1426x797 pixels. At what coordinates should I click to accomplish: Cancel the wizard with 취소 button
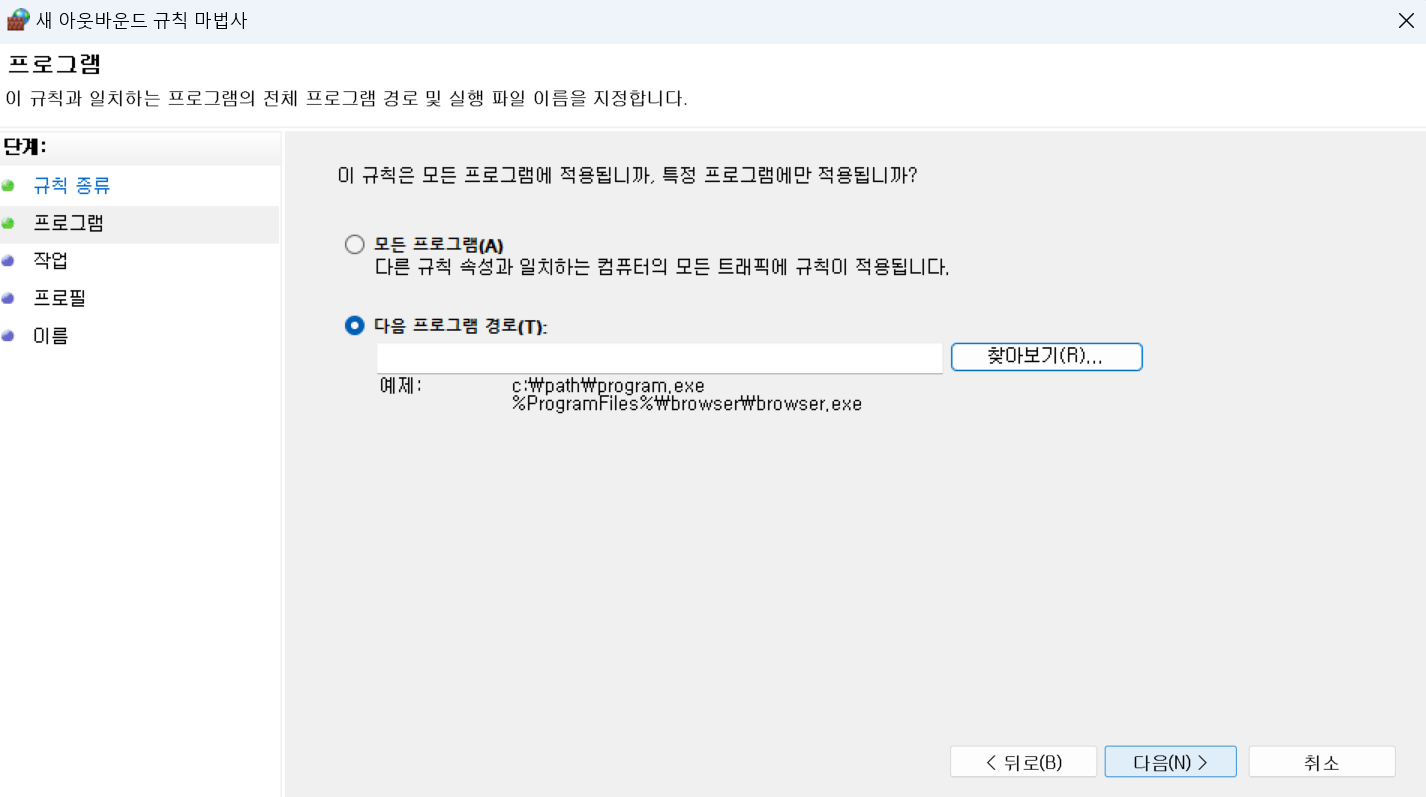1321,762
